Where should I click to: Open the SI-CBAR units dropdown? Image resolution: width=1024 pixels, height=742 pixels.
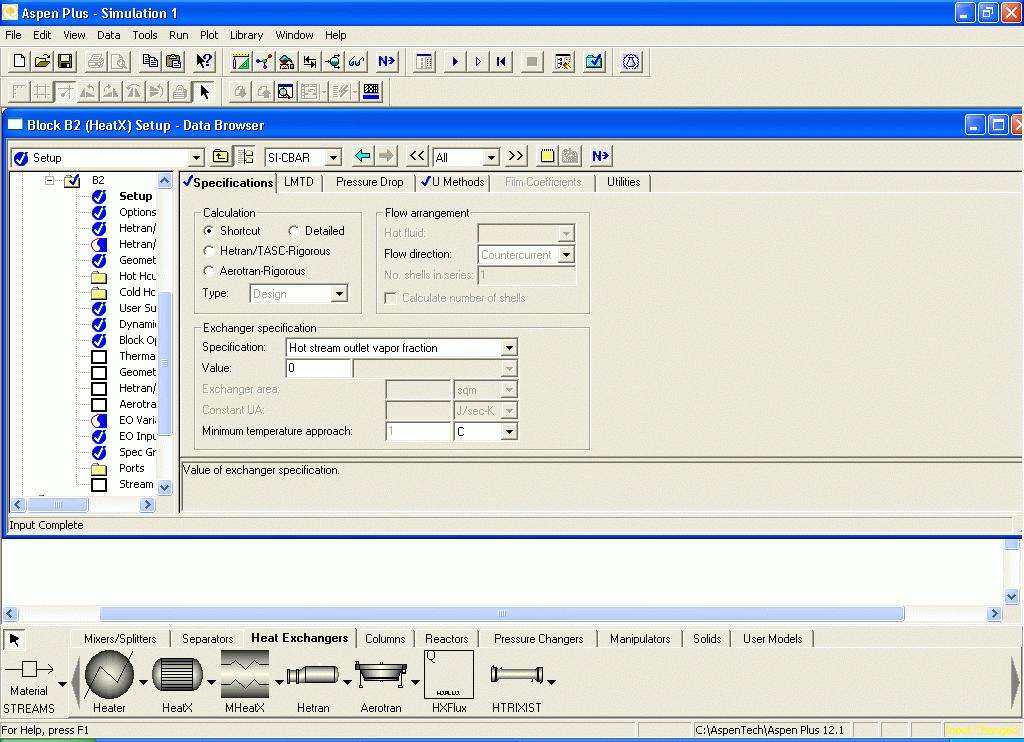333,157
